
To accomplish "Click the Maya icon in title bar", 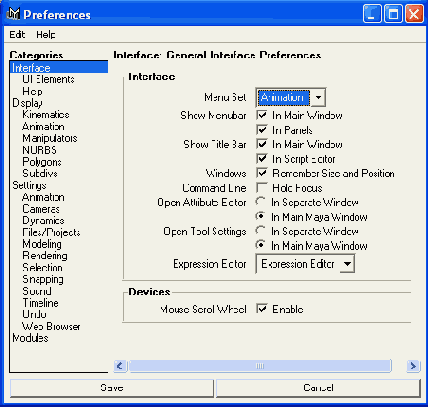I will [x=14, y=14].
